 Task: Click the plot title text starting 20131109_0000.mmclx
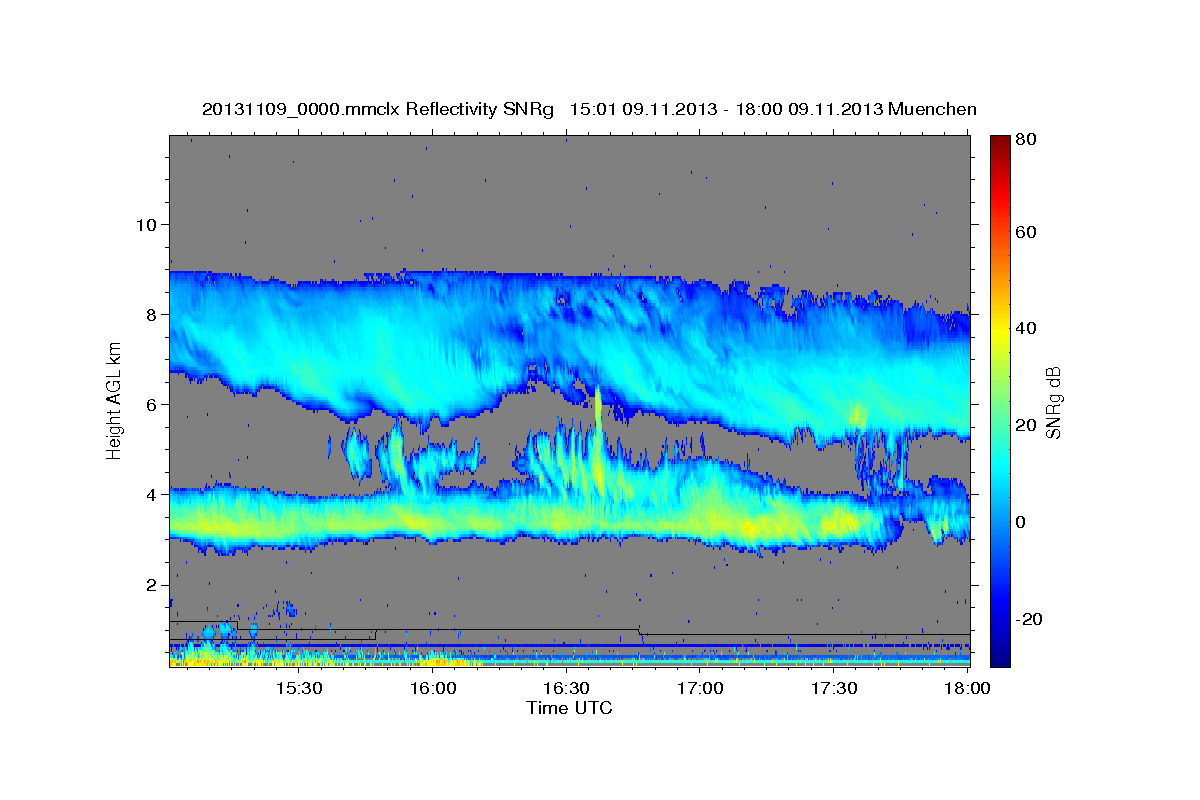589,109
